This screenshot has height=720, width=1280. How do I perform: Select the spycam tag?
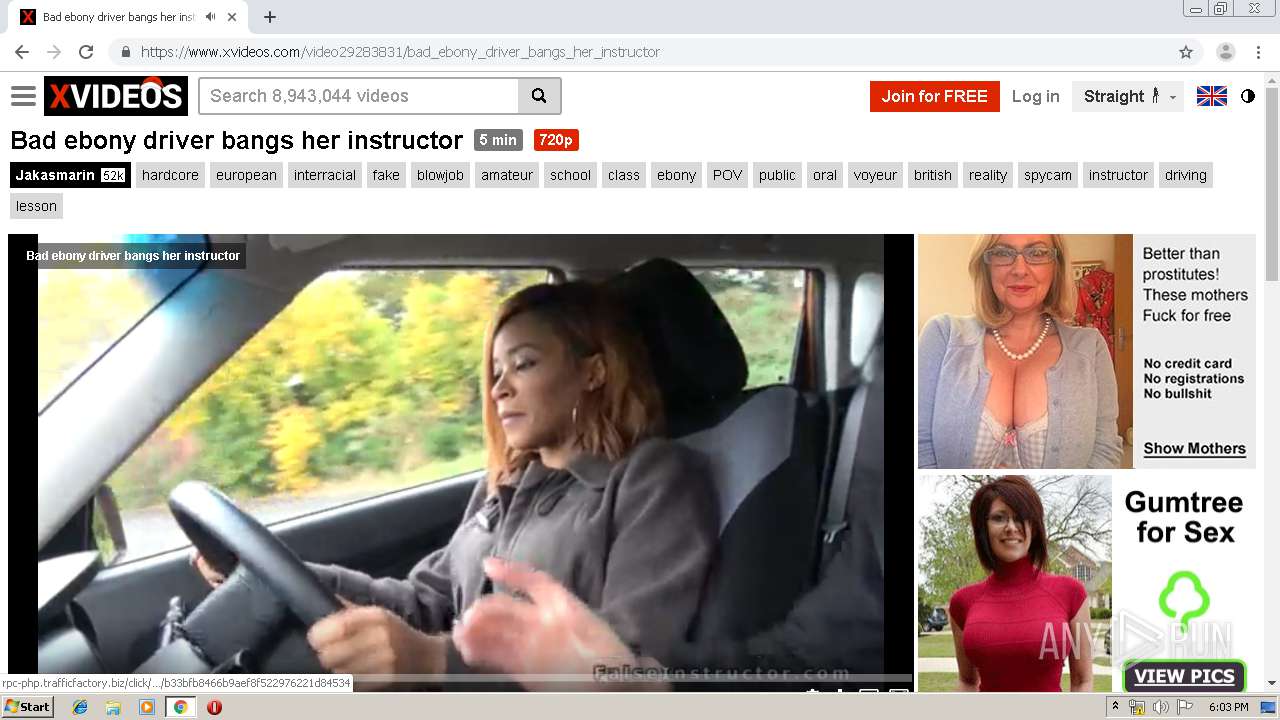tap(1048, 175)
